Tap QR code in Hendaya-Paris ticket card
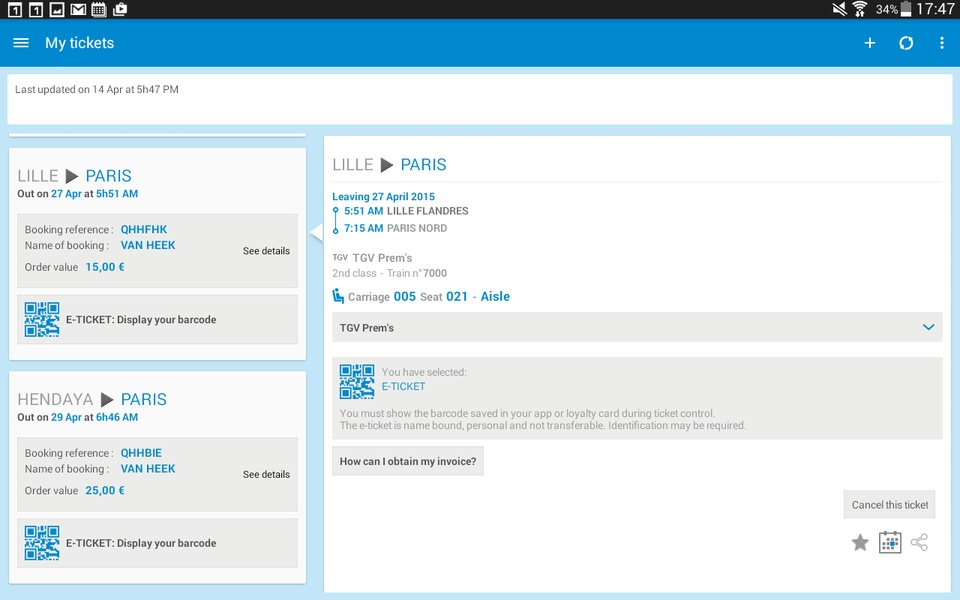 (42, 543)
